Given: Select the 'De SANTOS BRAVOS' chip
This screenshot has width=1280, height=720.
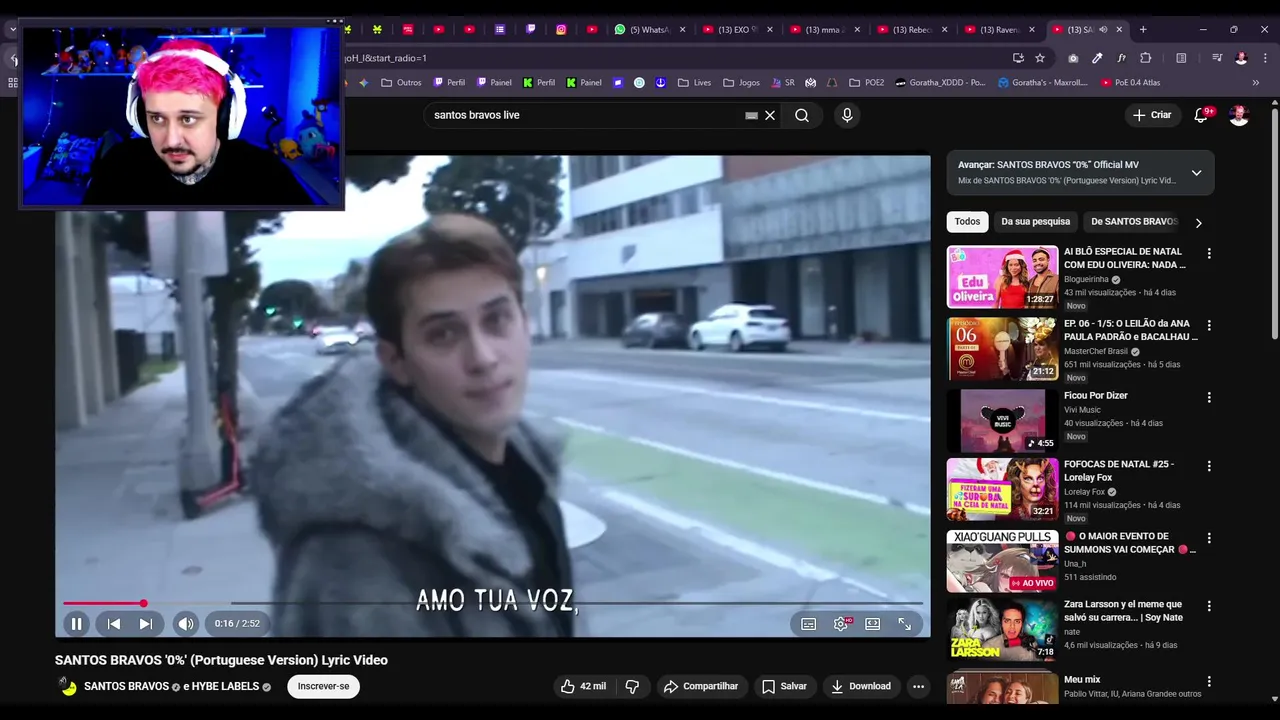Looking at the screenshot, I should coord(1134,222).
